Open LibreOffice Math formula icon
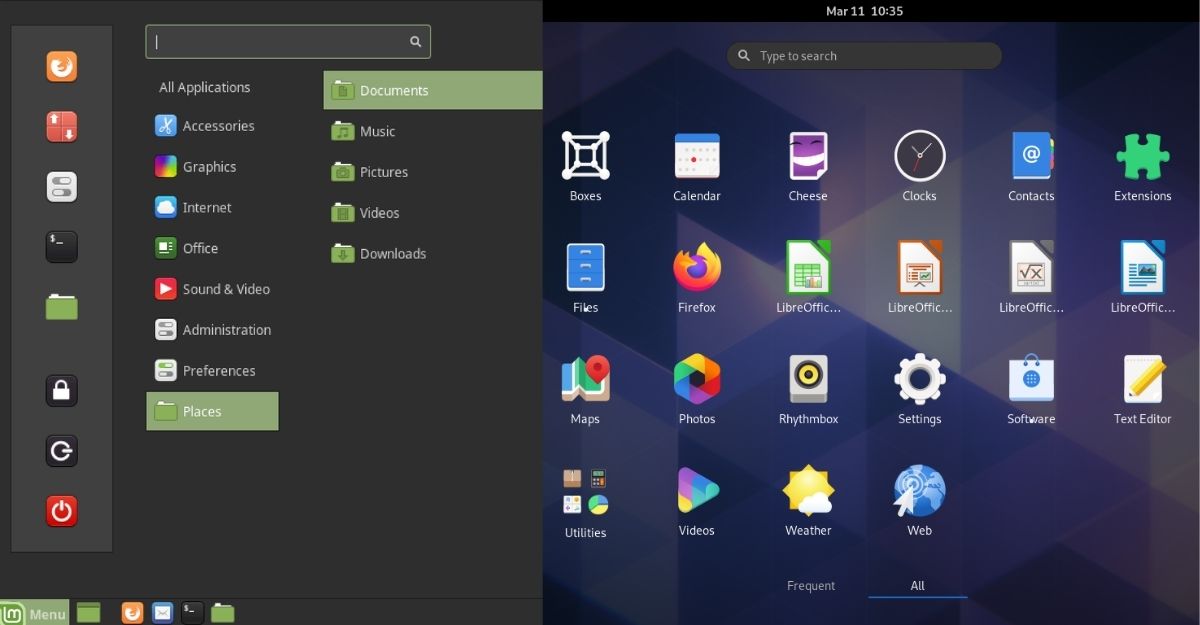1200x625 pixels. pyautogui.click(x=1031, y=278)
